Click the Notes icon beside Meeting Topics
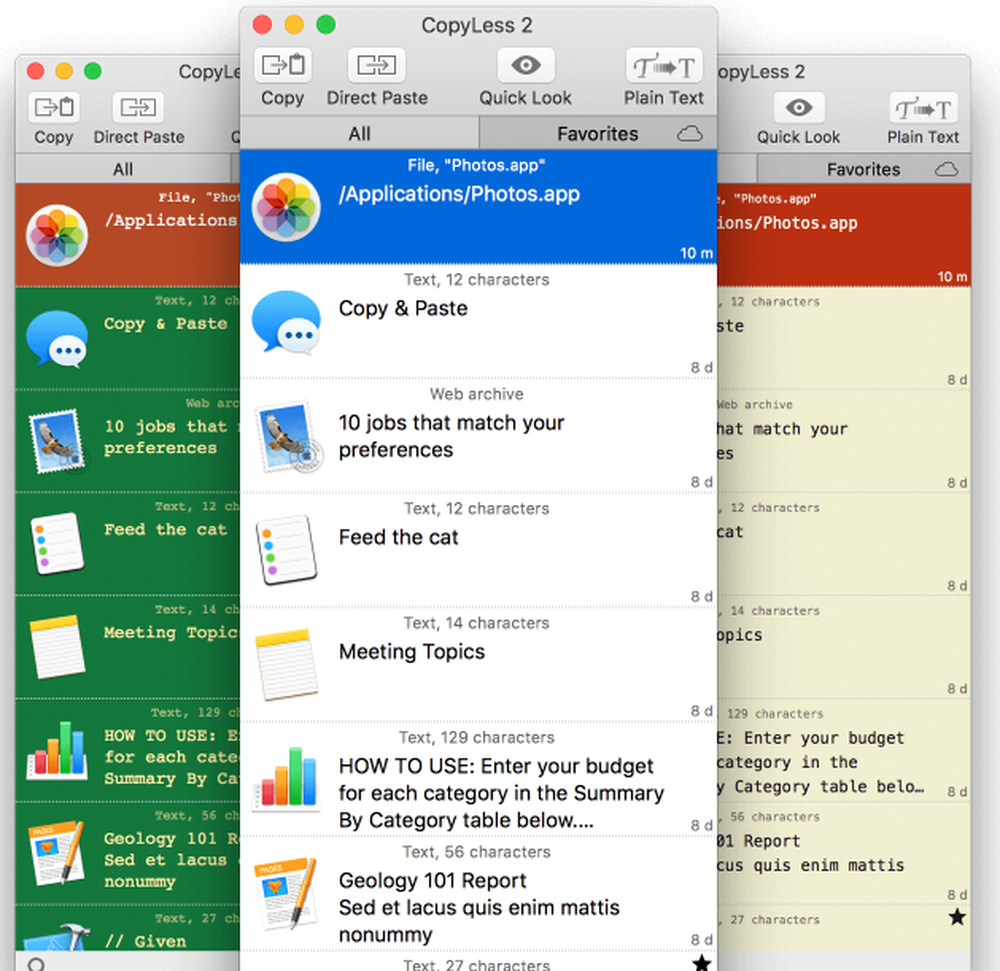Screen dimensions: 1000x971 [286, 664]
